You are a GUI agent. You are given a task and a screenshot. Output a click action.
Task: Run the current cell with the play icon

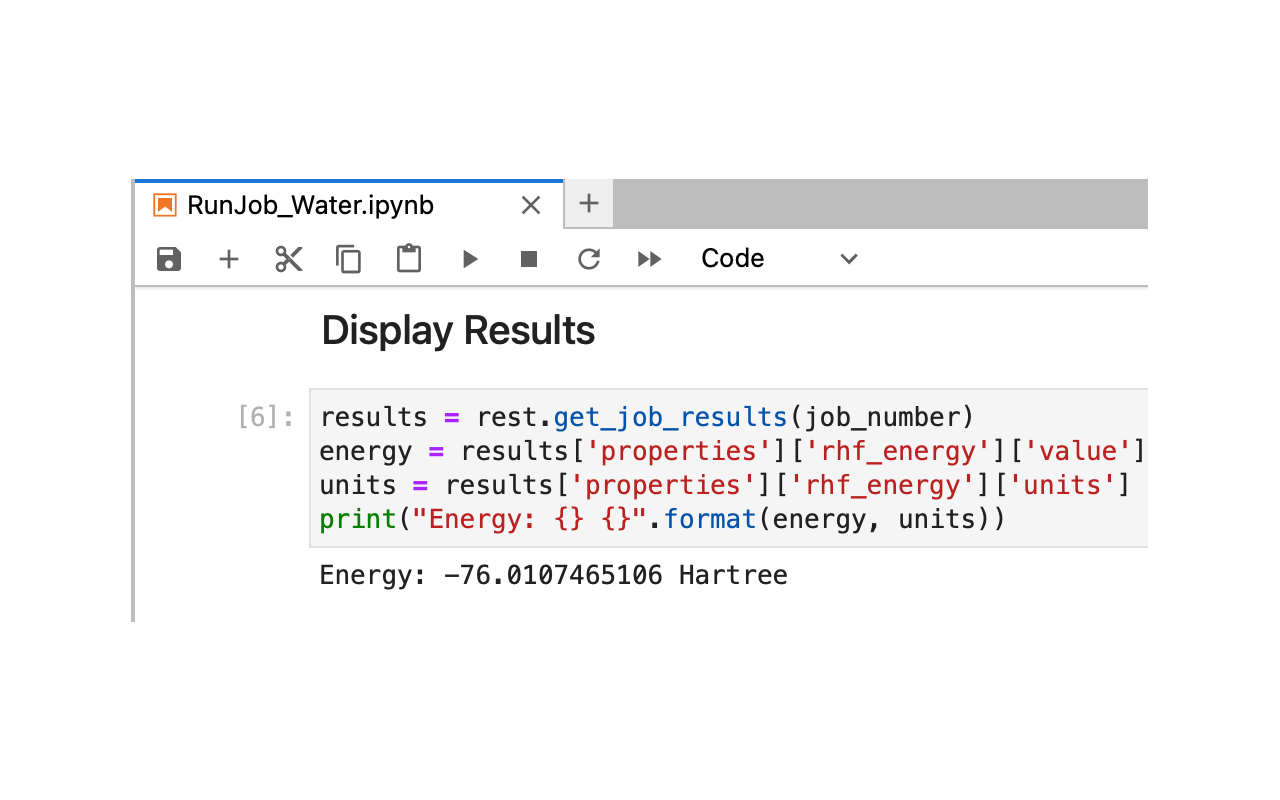click(469, 258)
